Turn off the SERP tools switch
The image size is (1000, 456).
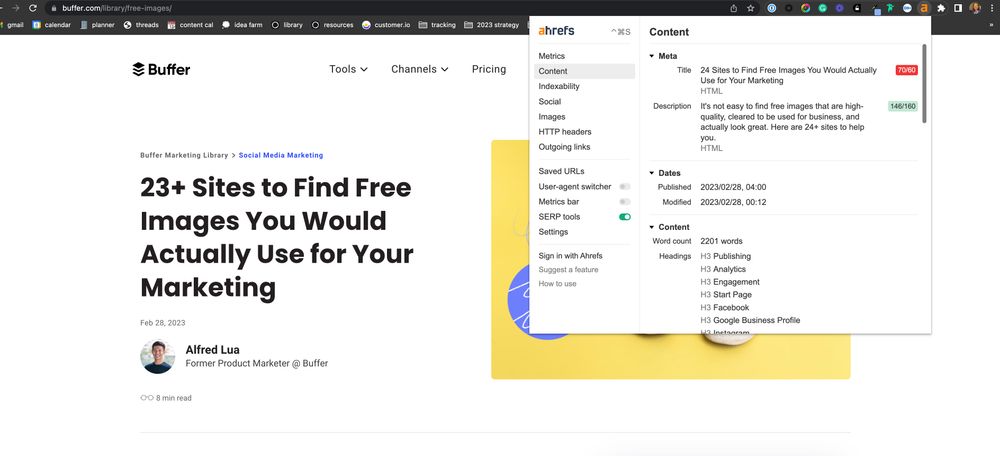pyautogui.click(x=624, y=217)
